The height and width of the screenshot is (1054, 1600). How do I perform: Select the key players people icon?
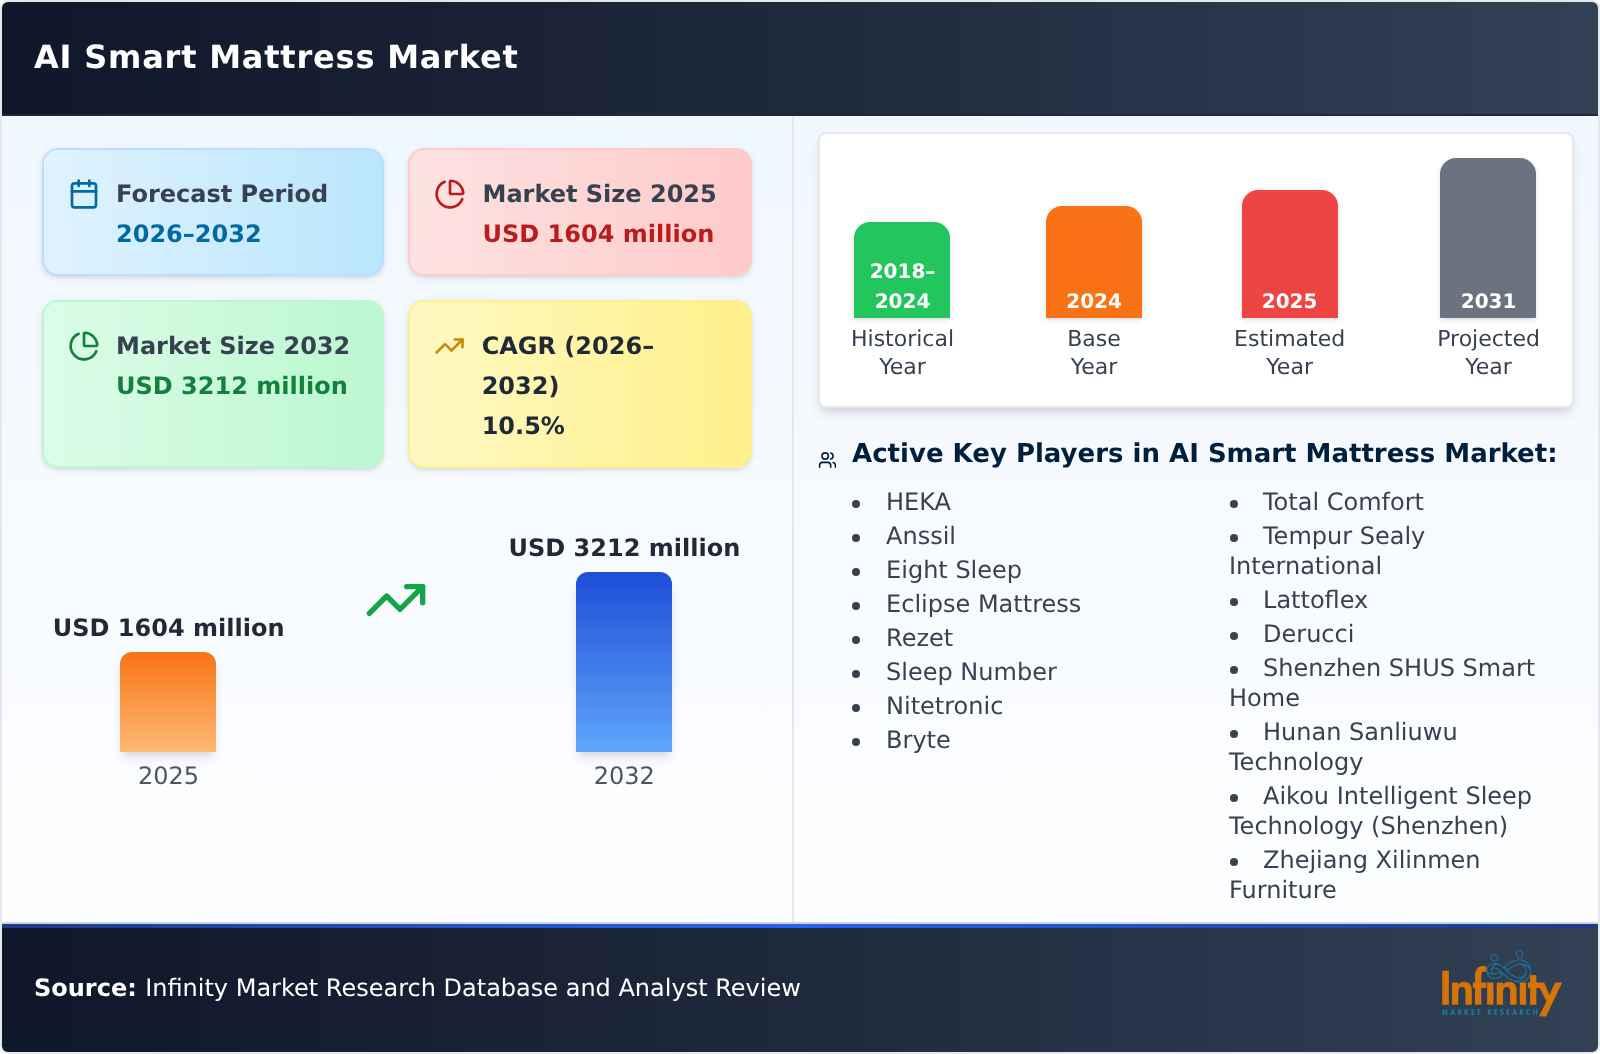[x=826, y=455]
